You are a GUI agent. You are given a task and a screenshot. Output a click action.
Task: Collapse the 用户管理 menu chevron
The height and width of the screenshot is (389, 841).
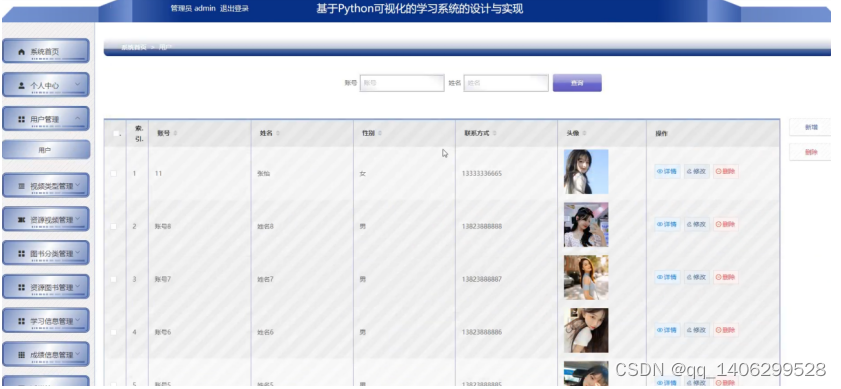pyautogui.click(x=78, y=118)
